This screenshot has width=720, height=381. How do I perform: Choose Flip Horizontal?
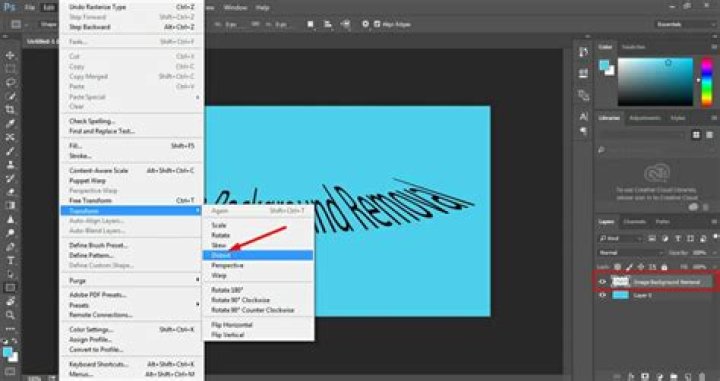click(258, 325)
